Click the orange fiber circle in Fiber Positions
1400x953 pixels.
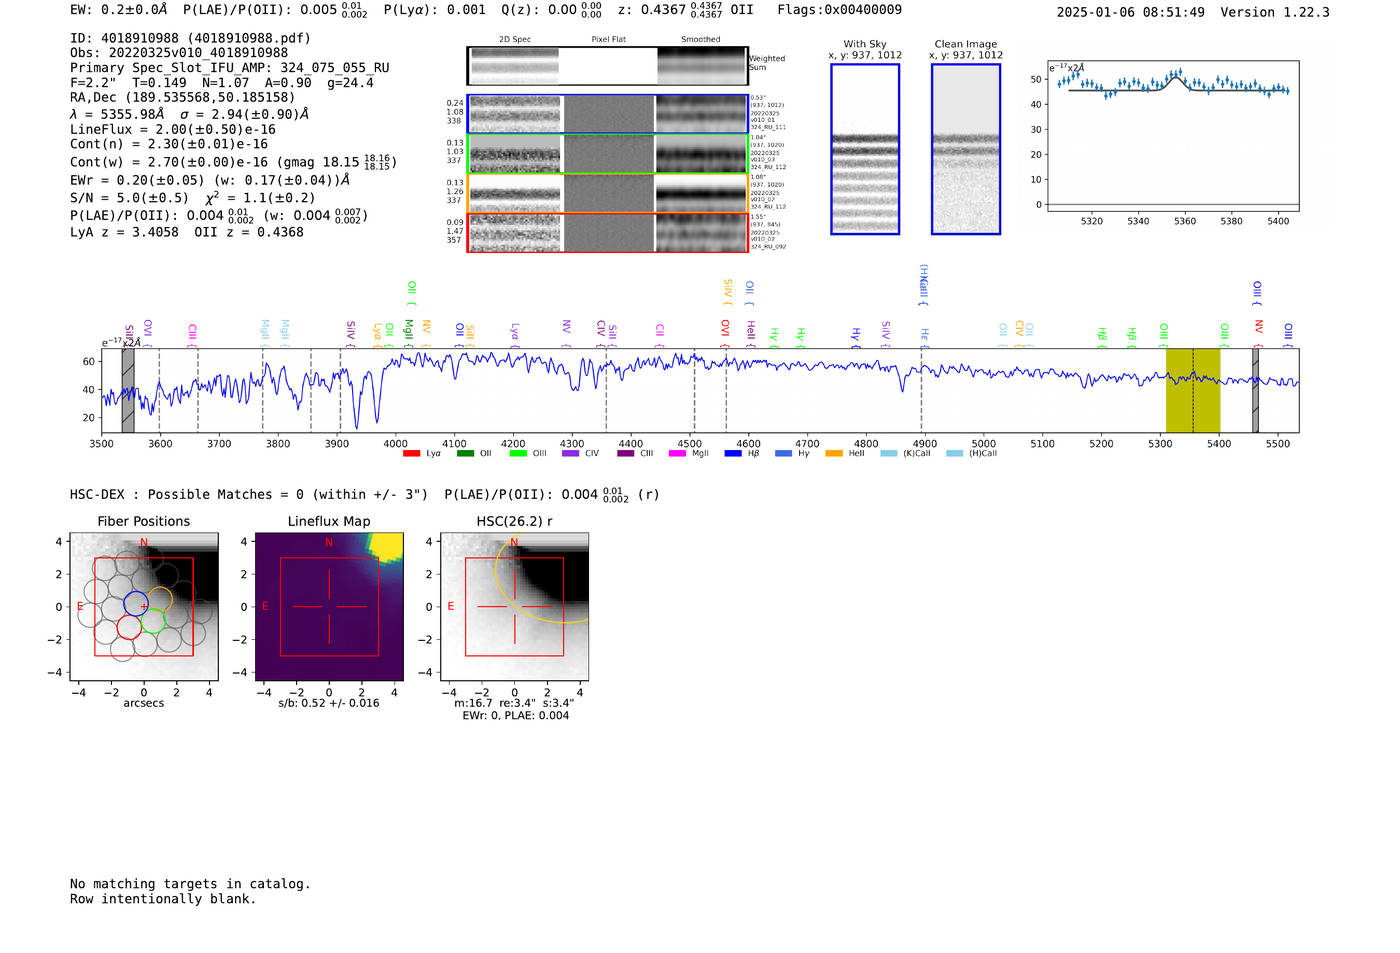[x=160, y=599]
